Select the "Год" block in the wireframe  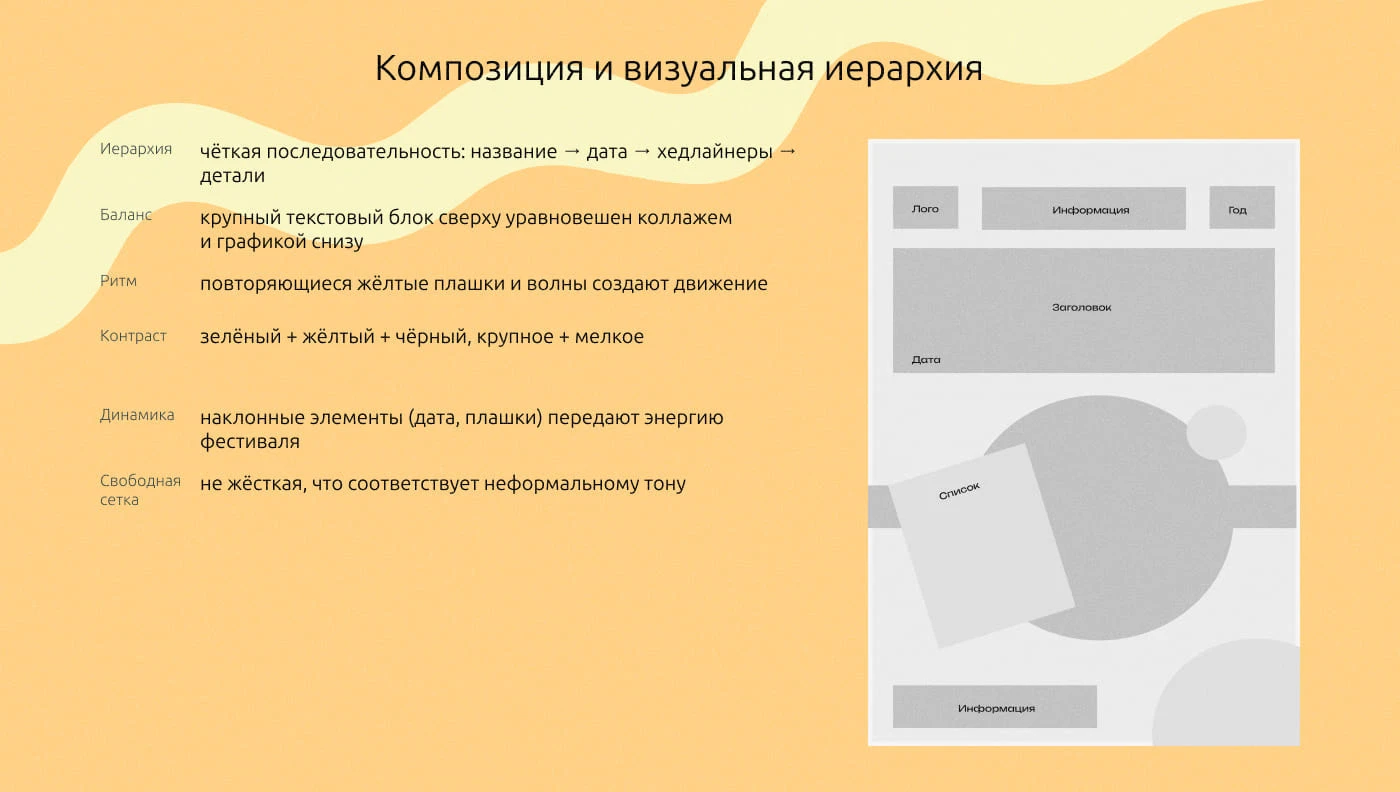(1242, 208)
